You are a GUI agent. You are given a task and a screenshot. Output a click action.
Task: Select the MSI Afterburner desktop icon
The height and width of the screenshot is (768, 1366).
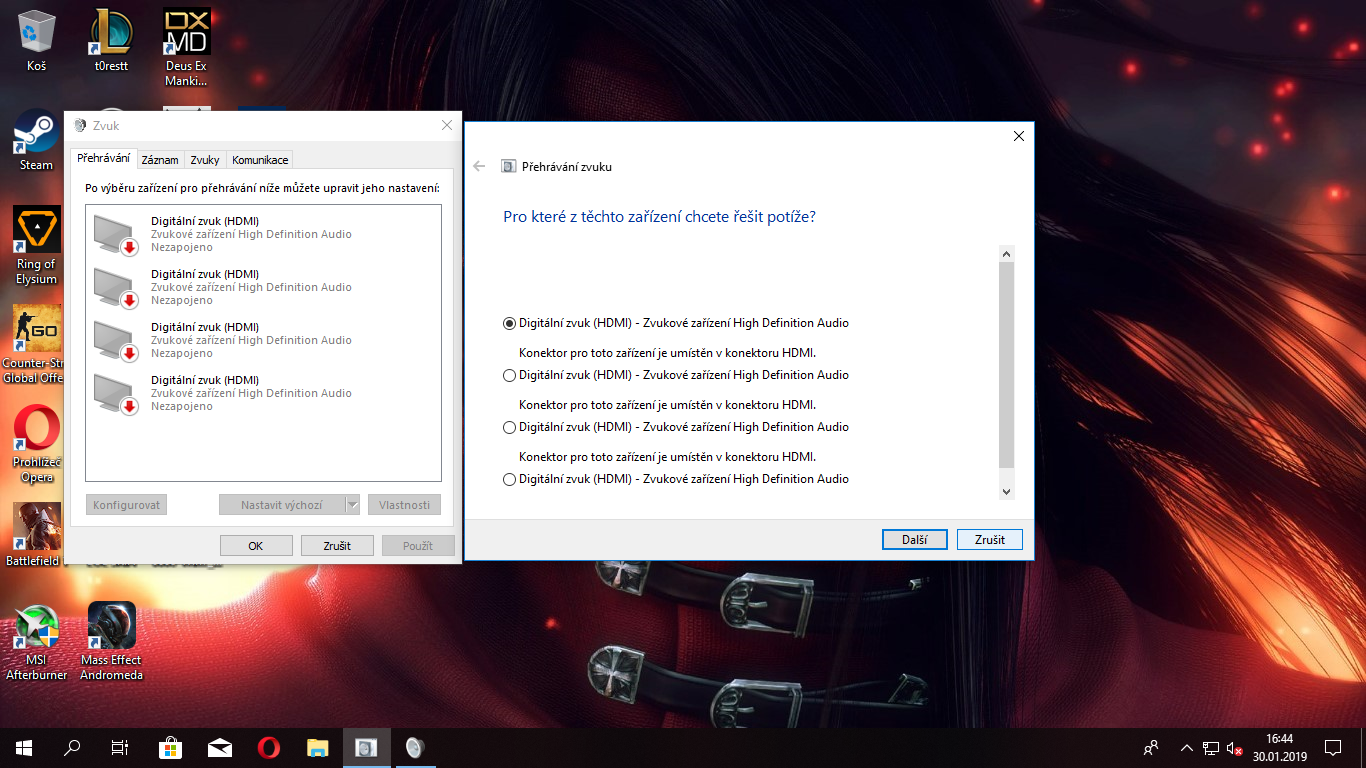click(x=37, y=642)
